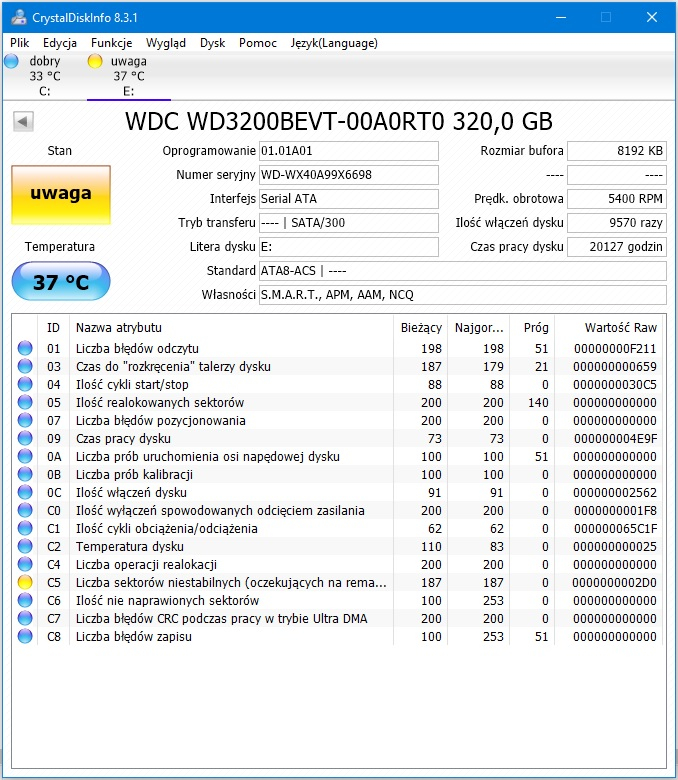Click the blue status icon for attribute 09
The height and width of the screenshot is (780, 678).
(x=25, y=438)
